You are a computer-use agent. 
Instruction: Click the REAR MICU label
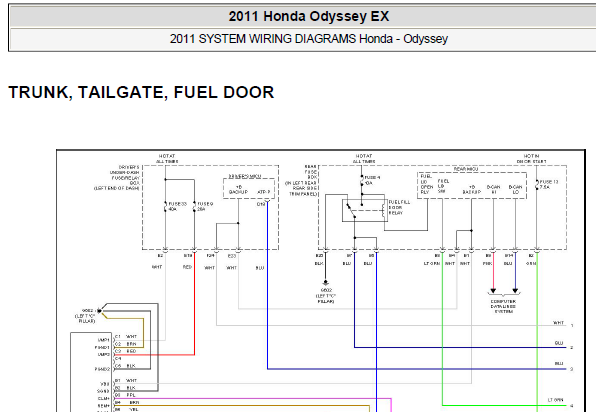tap(466, 169)
